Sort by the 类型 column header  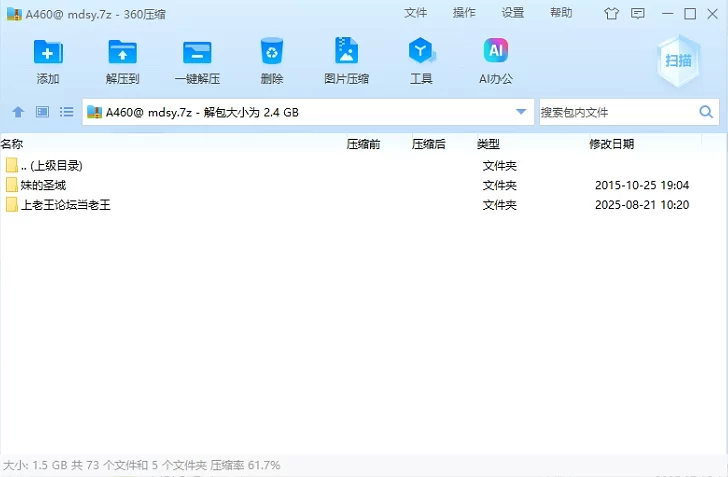[x=488, y=144]
